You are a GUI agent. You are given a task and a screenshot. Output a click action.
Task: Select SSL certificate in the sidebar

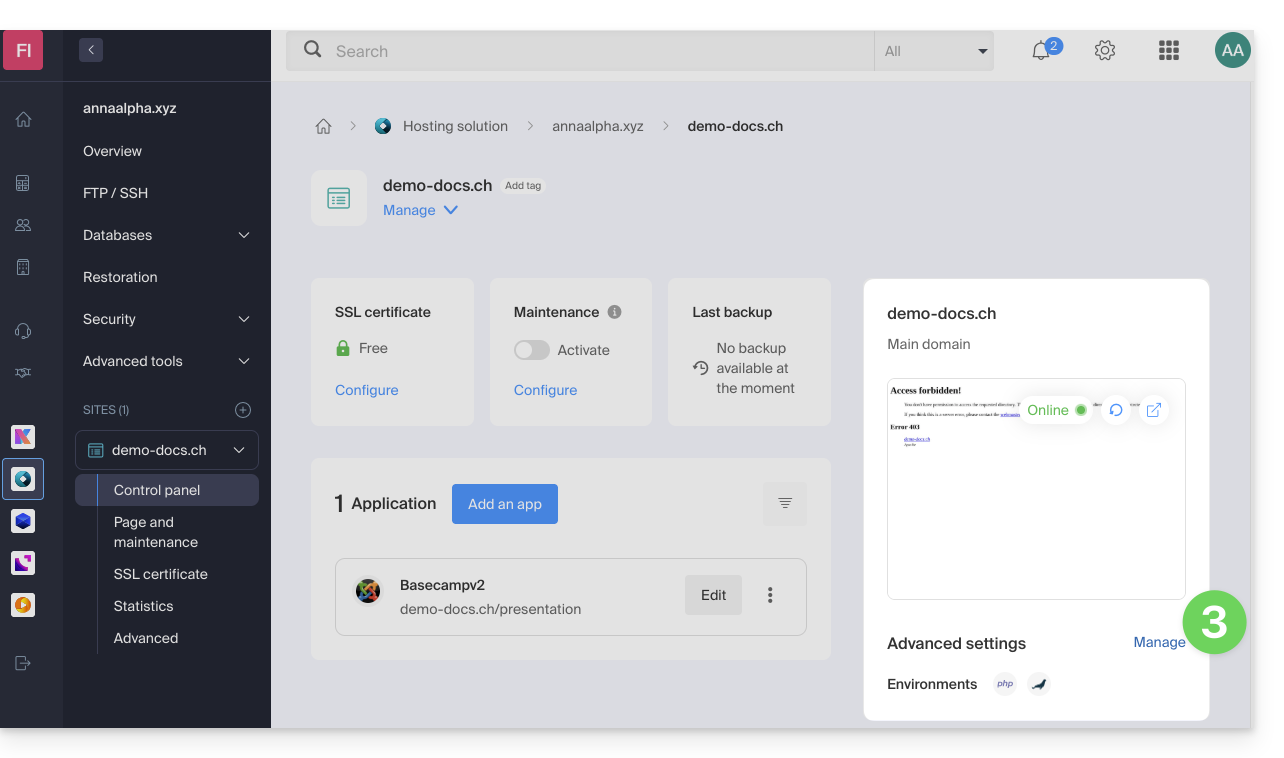point(160,574)
